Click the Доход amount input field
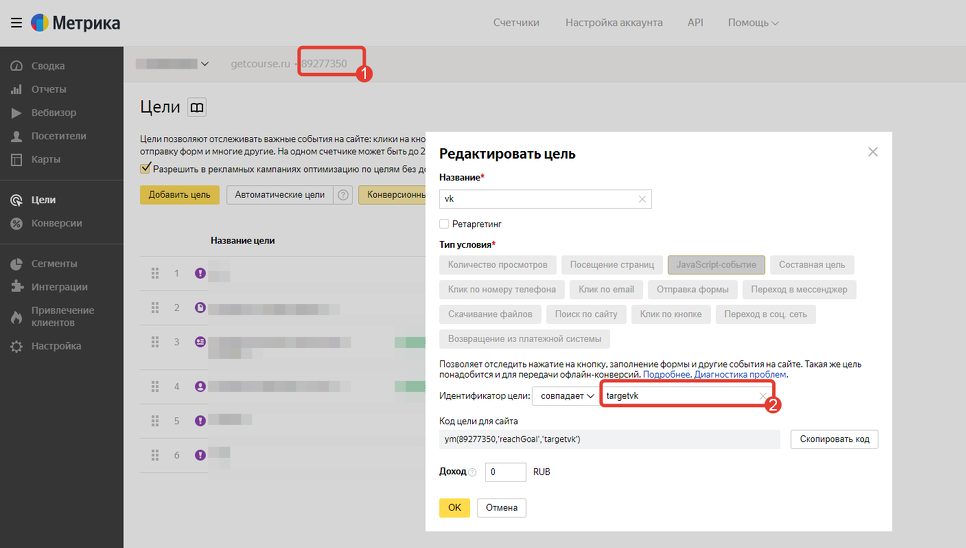The height and width of the screenshot is (548, 966). (505, 472)
